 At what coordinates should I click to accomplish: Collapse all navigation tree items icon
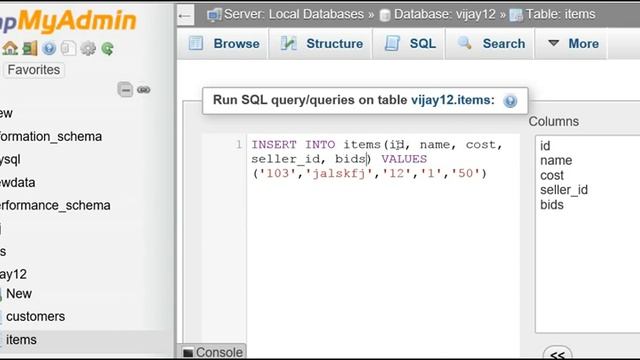pyautogui.click(x=125, y=89)
